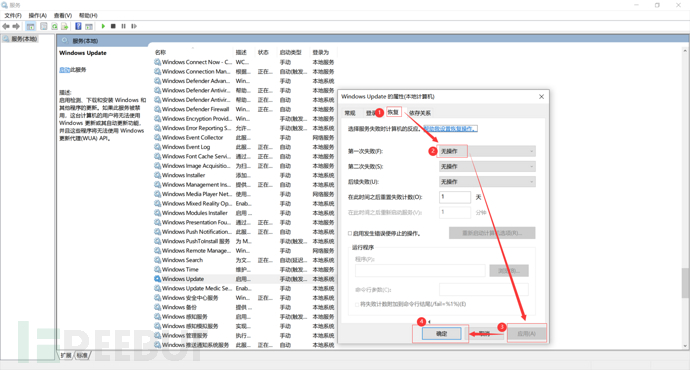690x370 pixels.
Task: Open Help with the blue question-mark icon
Action: coord(78,26)
